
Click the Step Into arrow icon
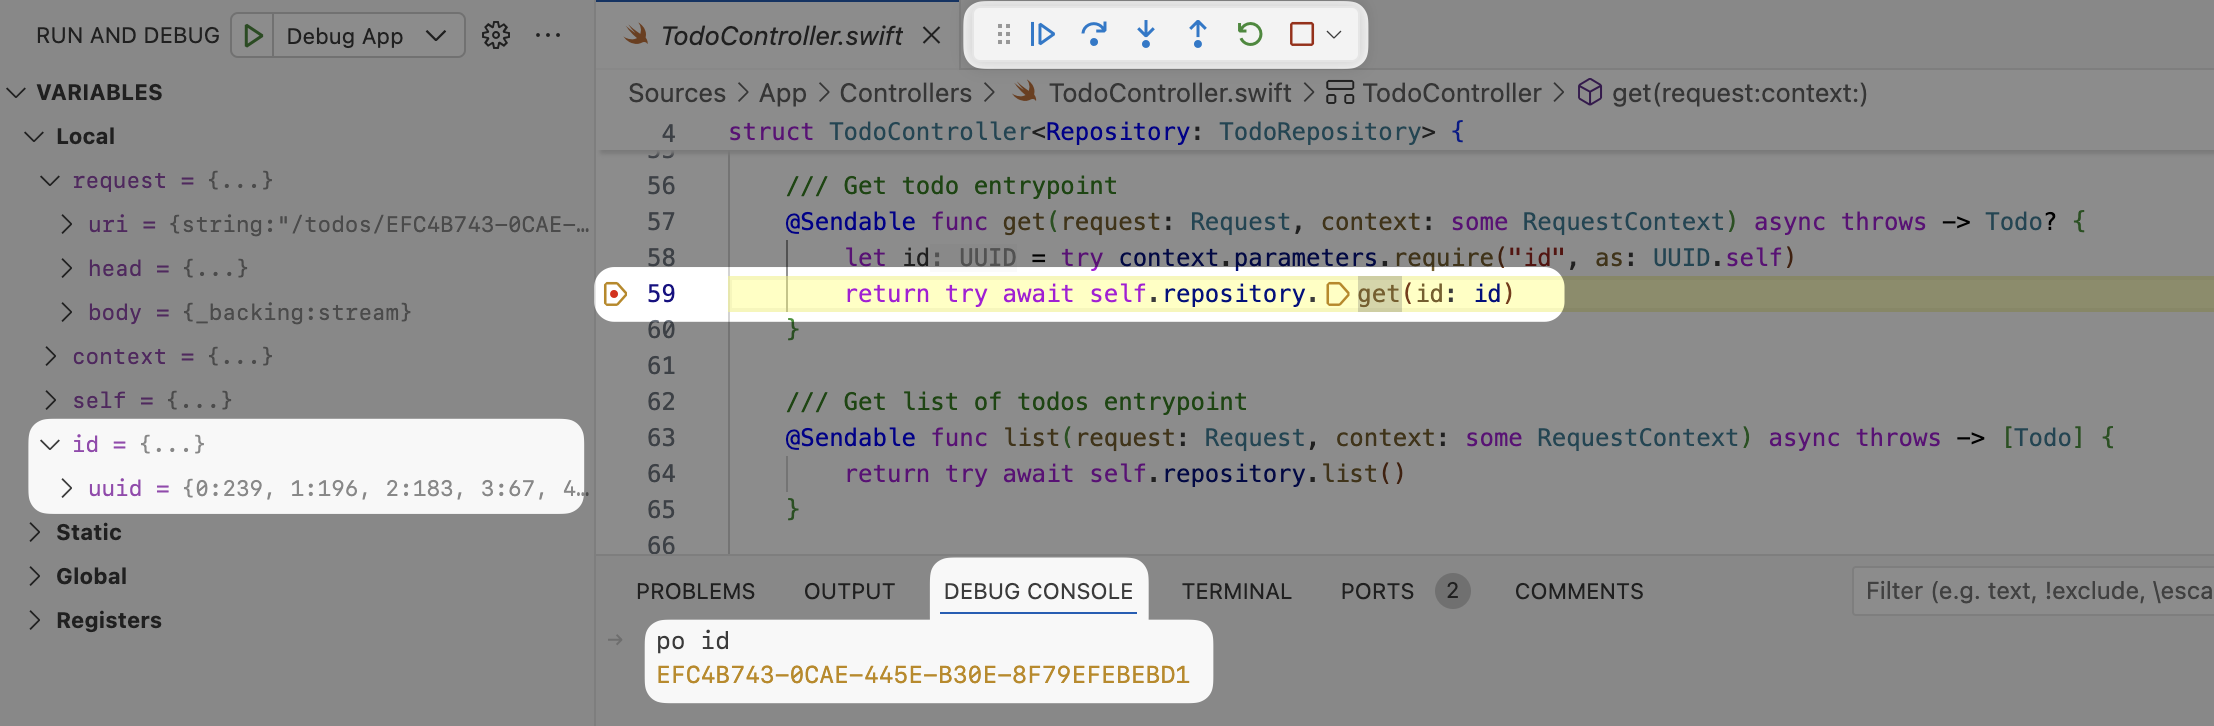tap(1146, 35)
